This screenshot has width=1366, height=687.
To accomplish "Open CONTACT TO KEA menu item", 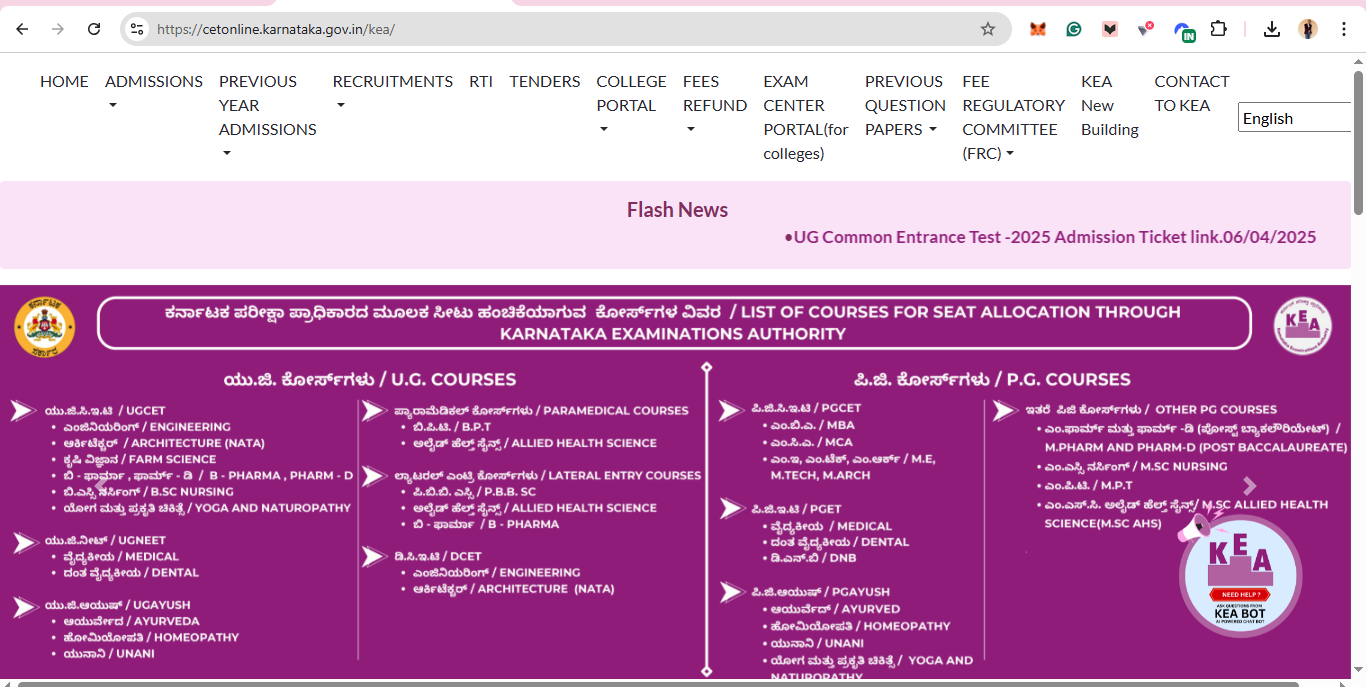I will (x=1191, y=93).
